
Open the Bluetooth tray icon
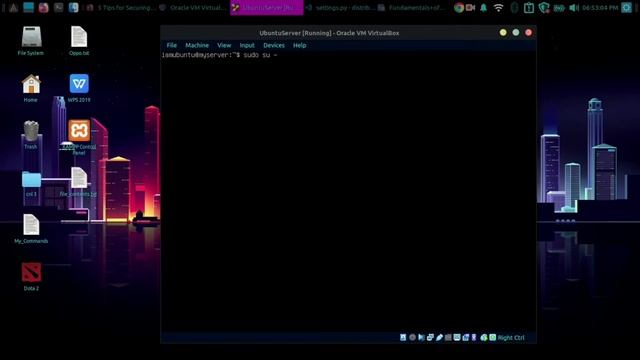point(514,7)
